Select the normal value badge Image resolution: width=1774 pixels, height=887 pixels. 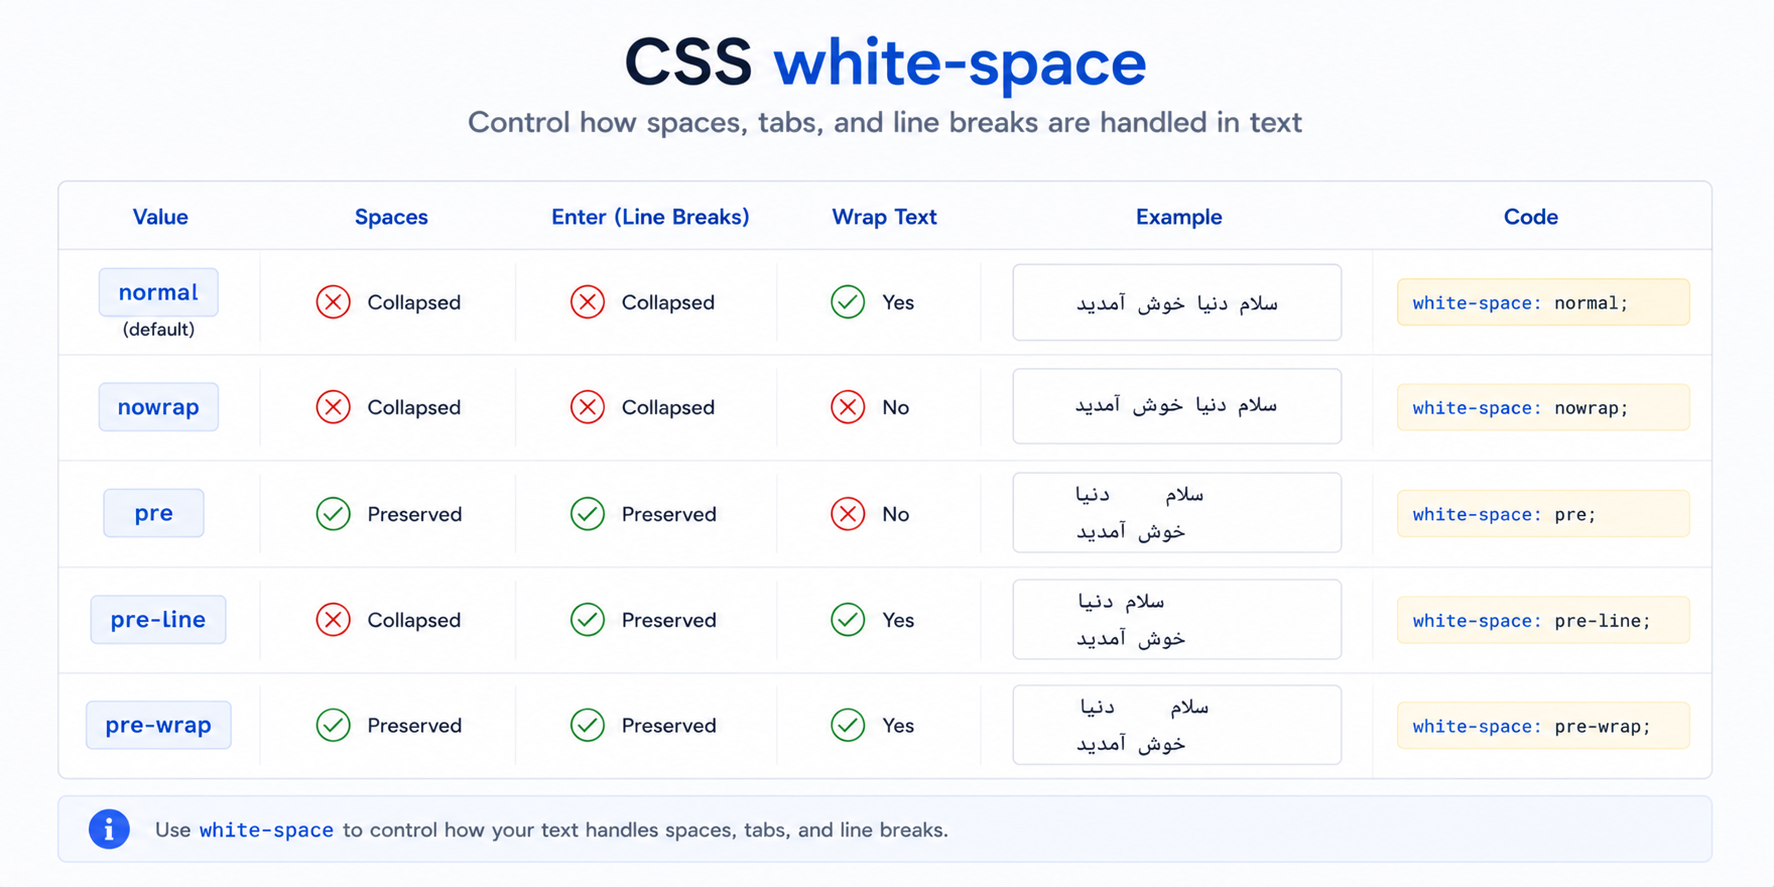[158, 292]
